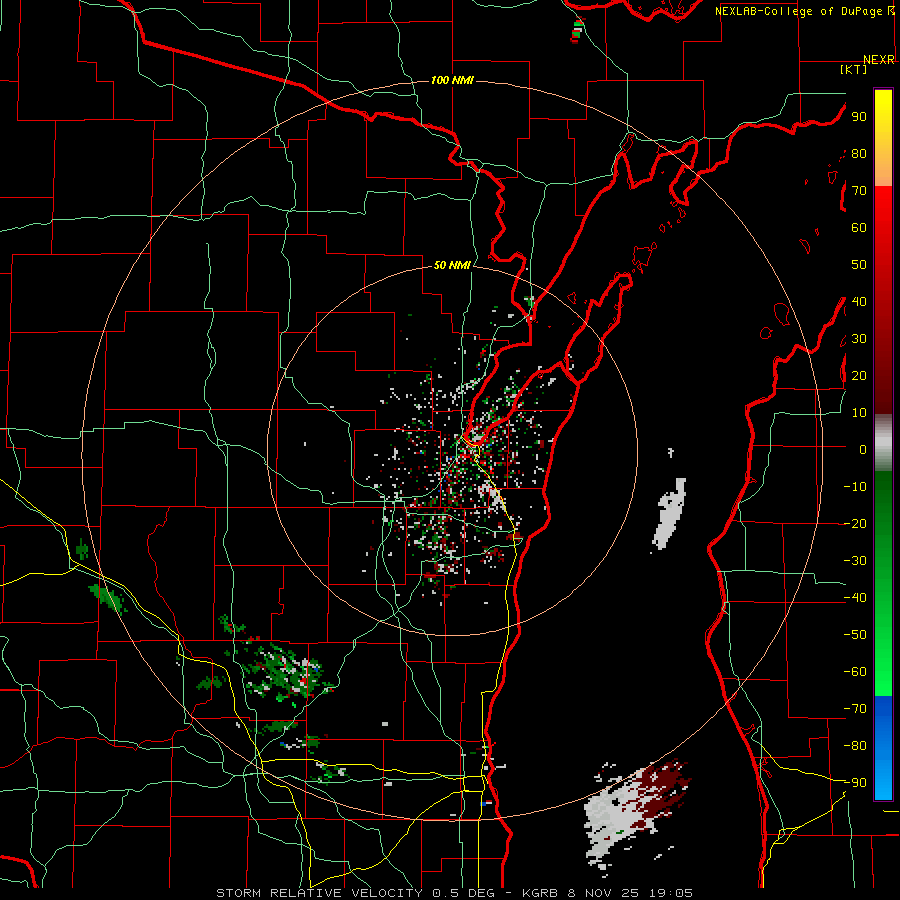Select the 100 NMI range ring label
The height and width of the screenshot is (900, 900).
coord(452,80)
